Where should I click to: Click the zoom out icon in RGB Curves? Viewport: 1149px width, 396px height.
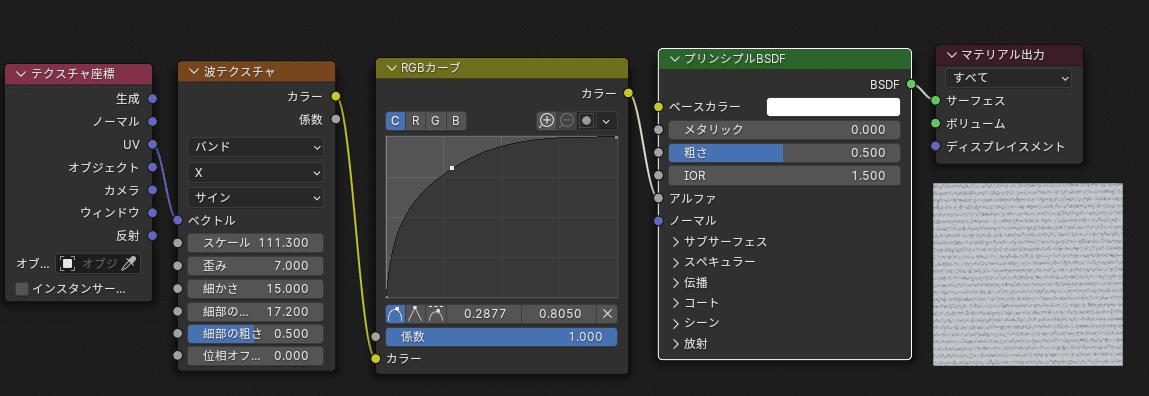pos(566,121)
